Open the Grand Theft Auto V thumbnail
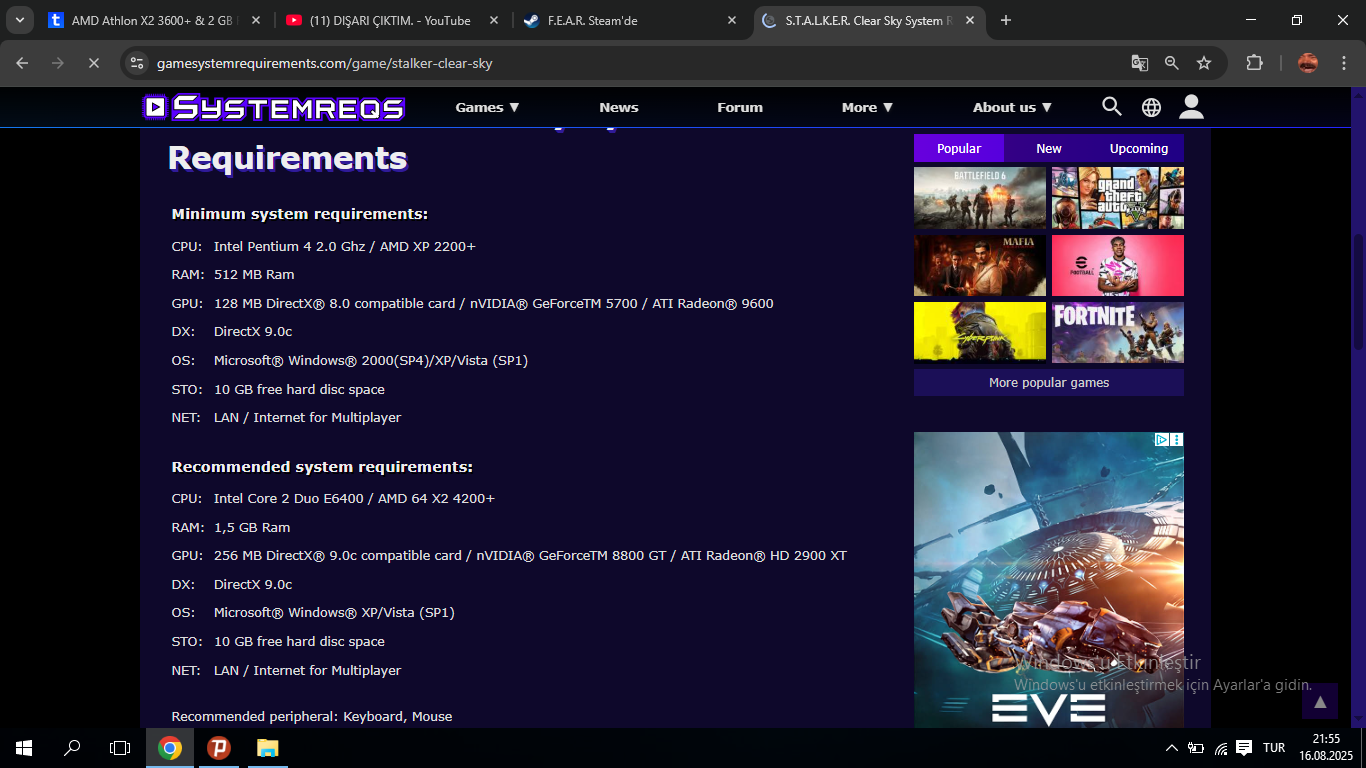Screen dimensions: 1366x768 (1118, 198)
